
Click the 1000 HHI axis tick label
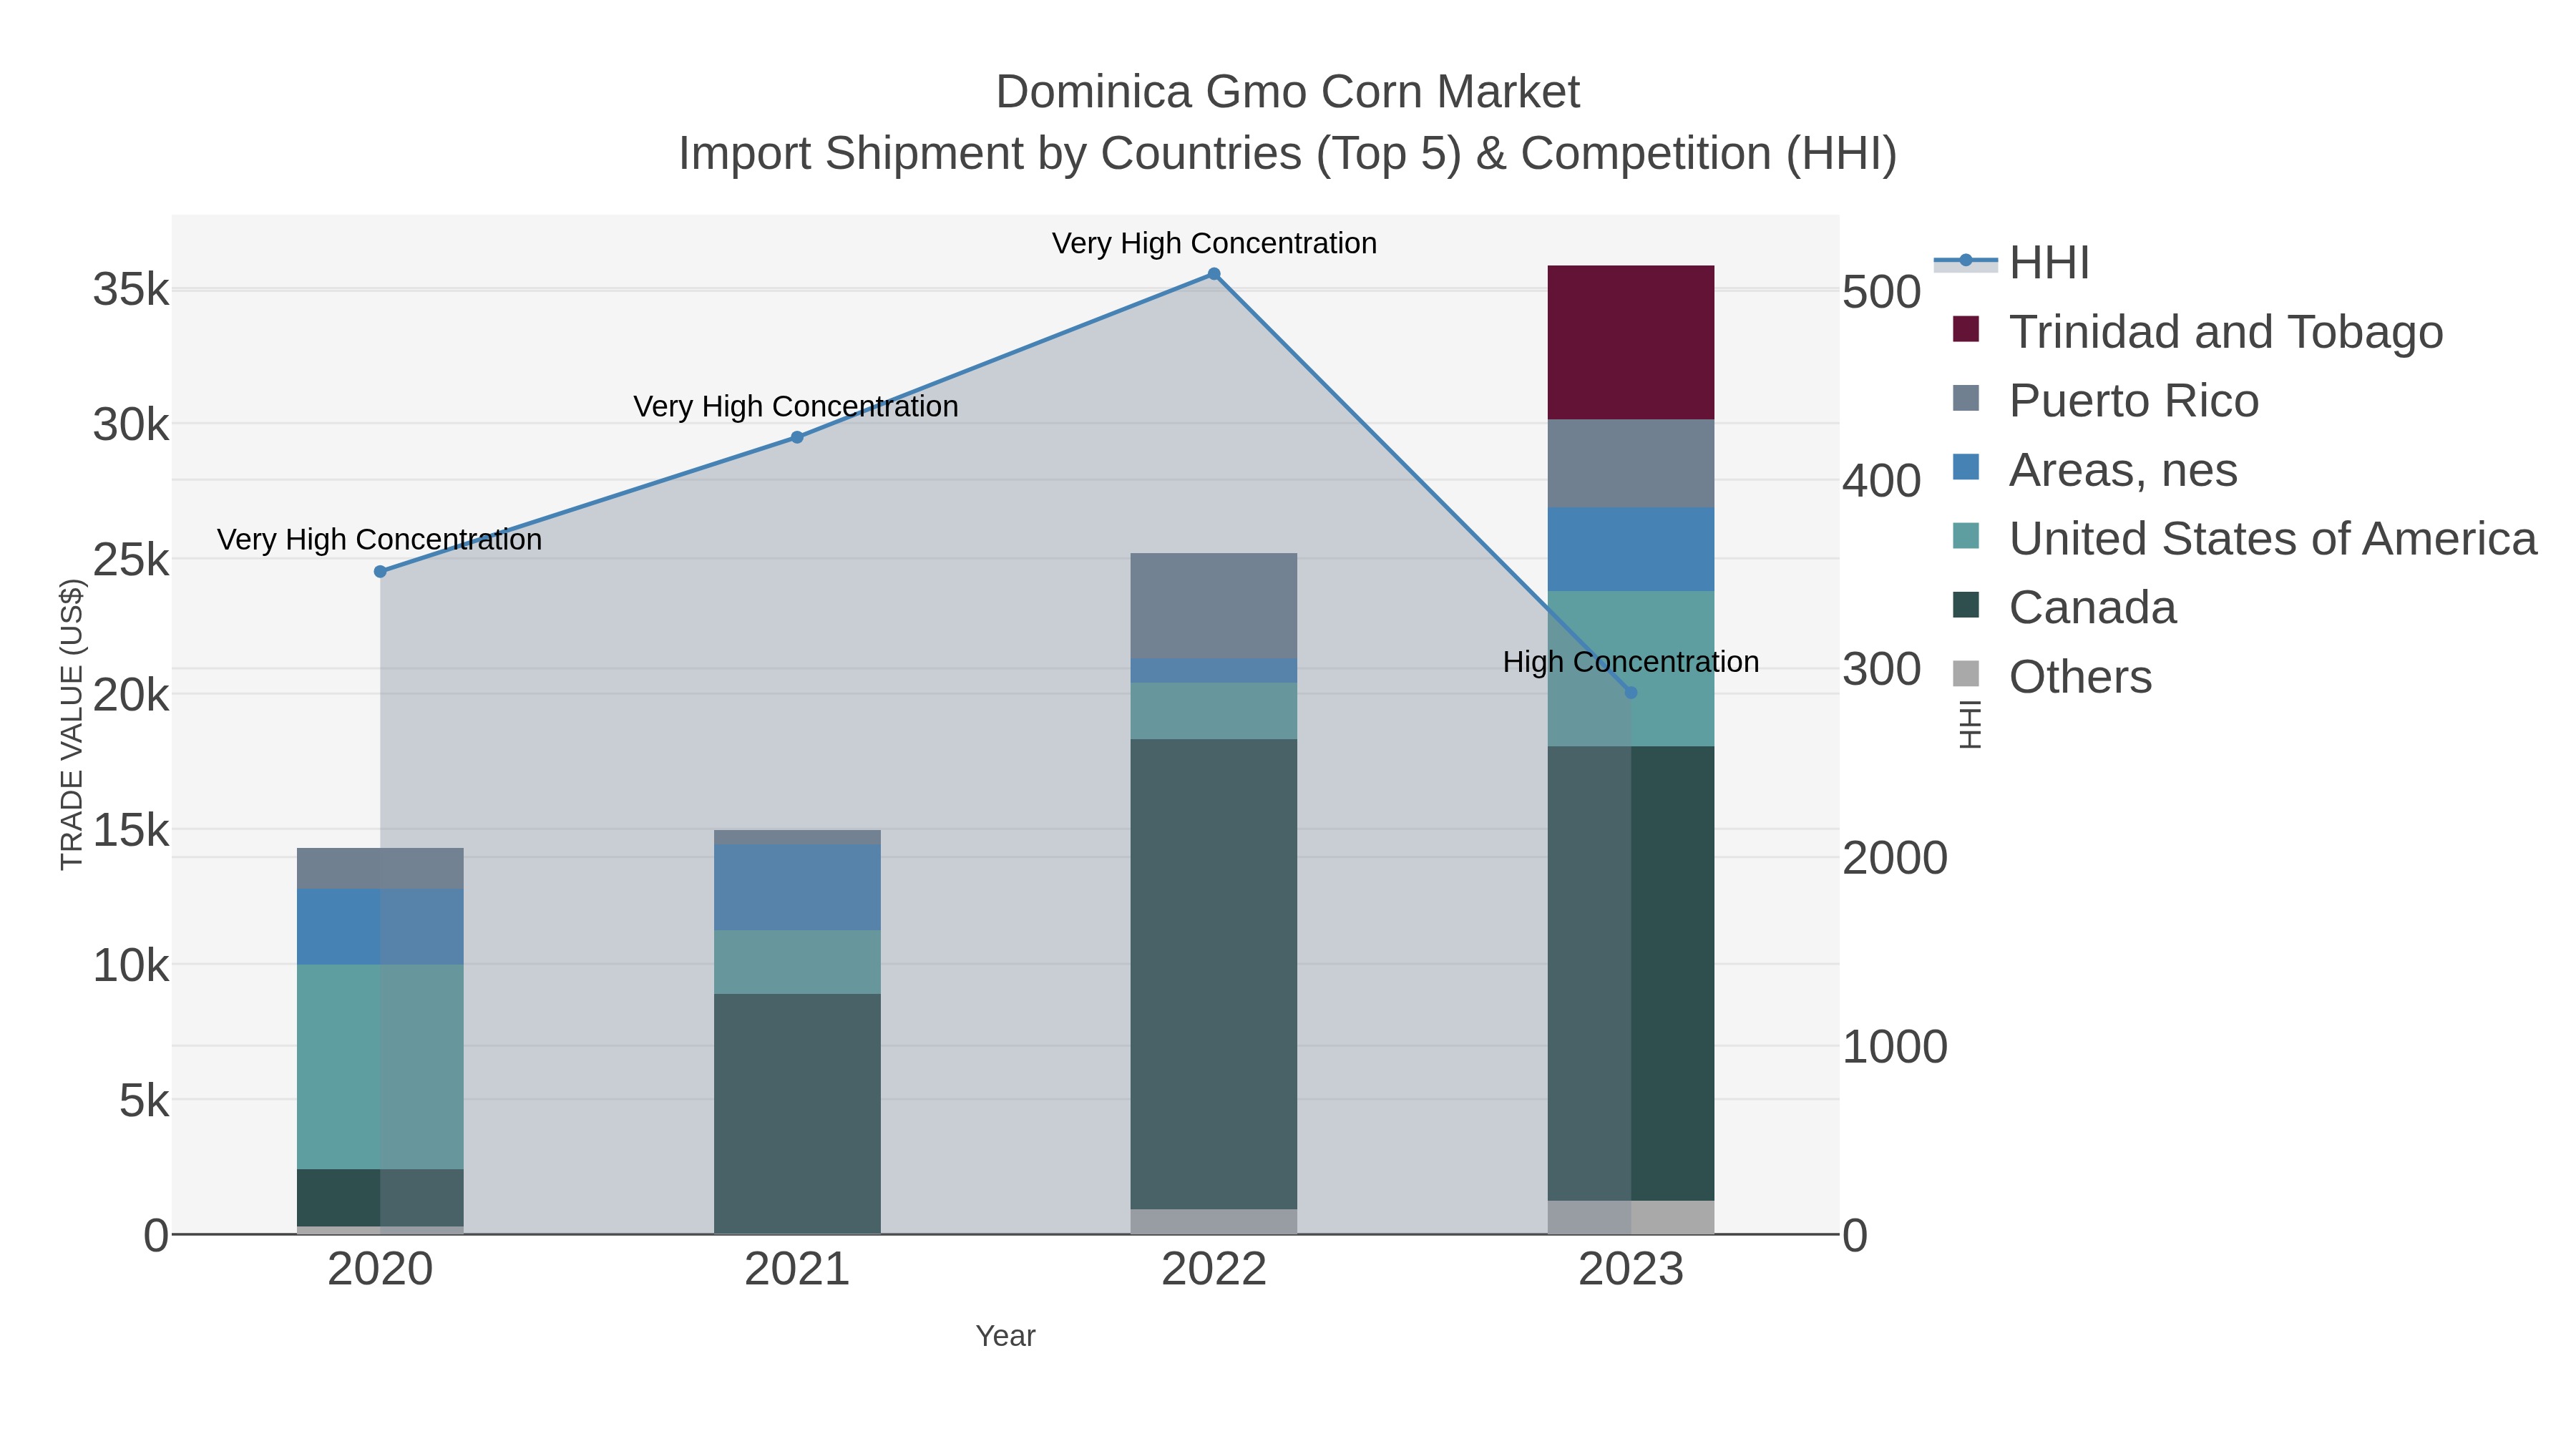[x=1895, y=1047]
